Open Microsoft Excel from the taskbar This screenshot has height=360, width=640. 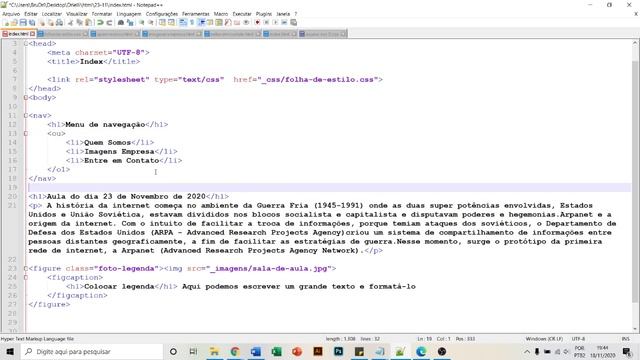point(276,351)
